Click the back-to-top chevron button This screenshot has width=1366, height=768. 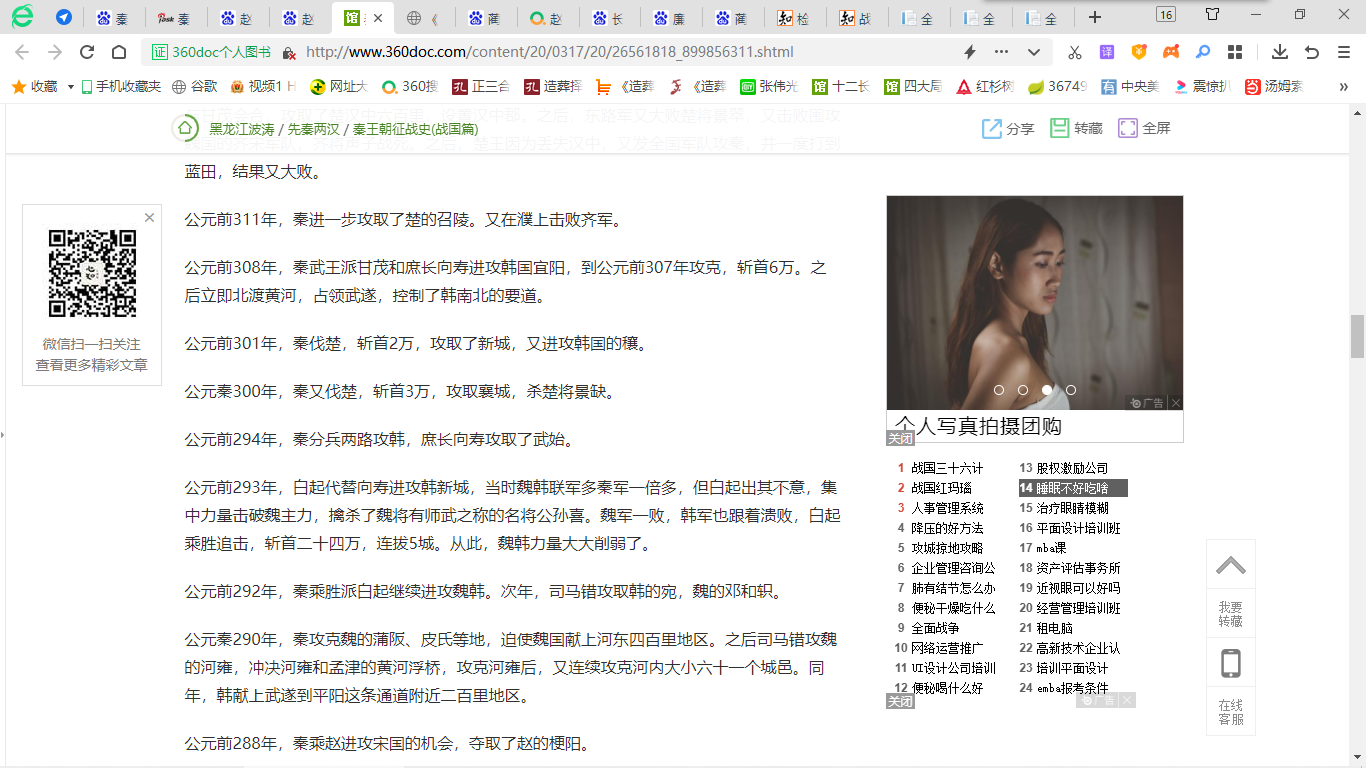[1231, 565]
